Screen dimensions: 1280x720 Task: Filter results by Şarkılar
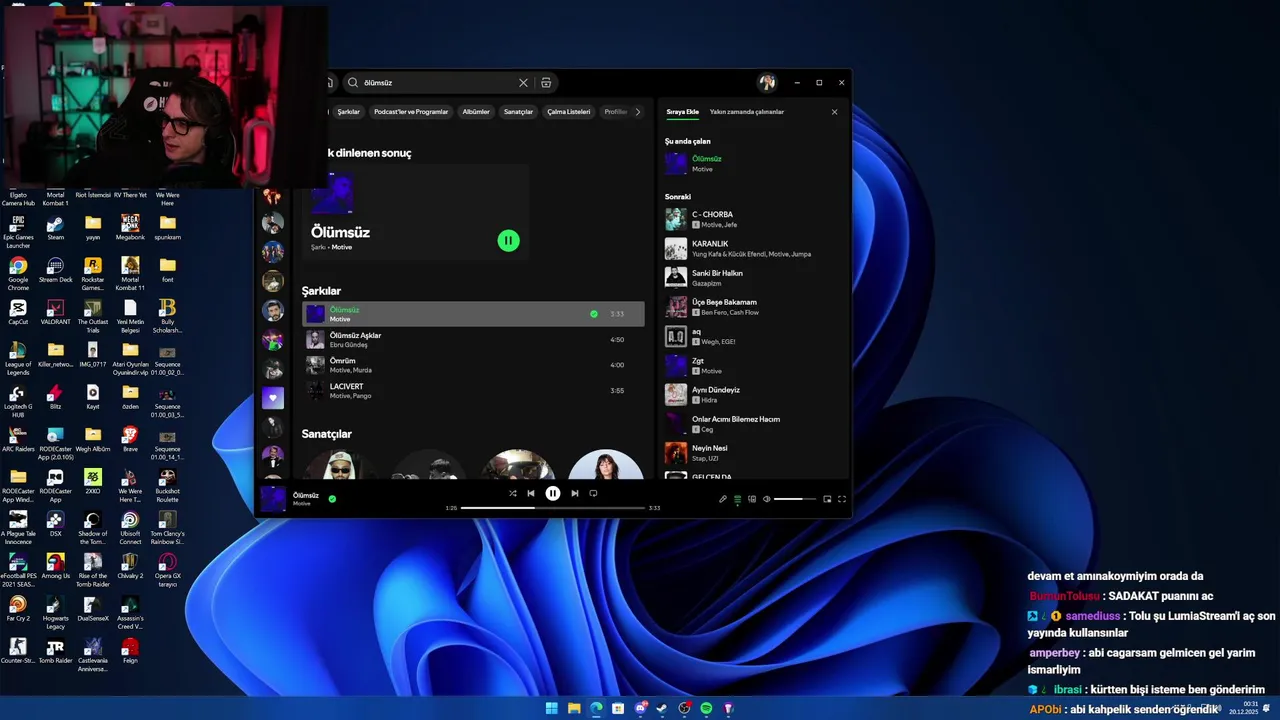click(x=348, y=112)
